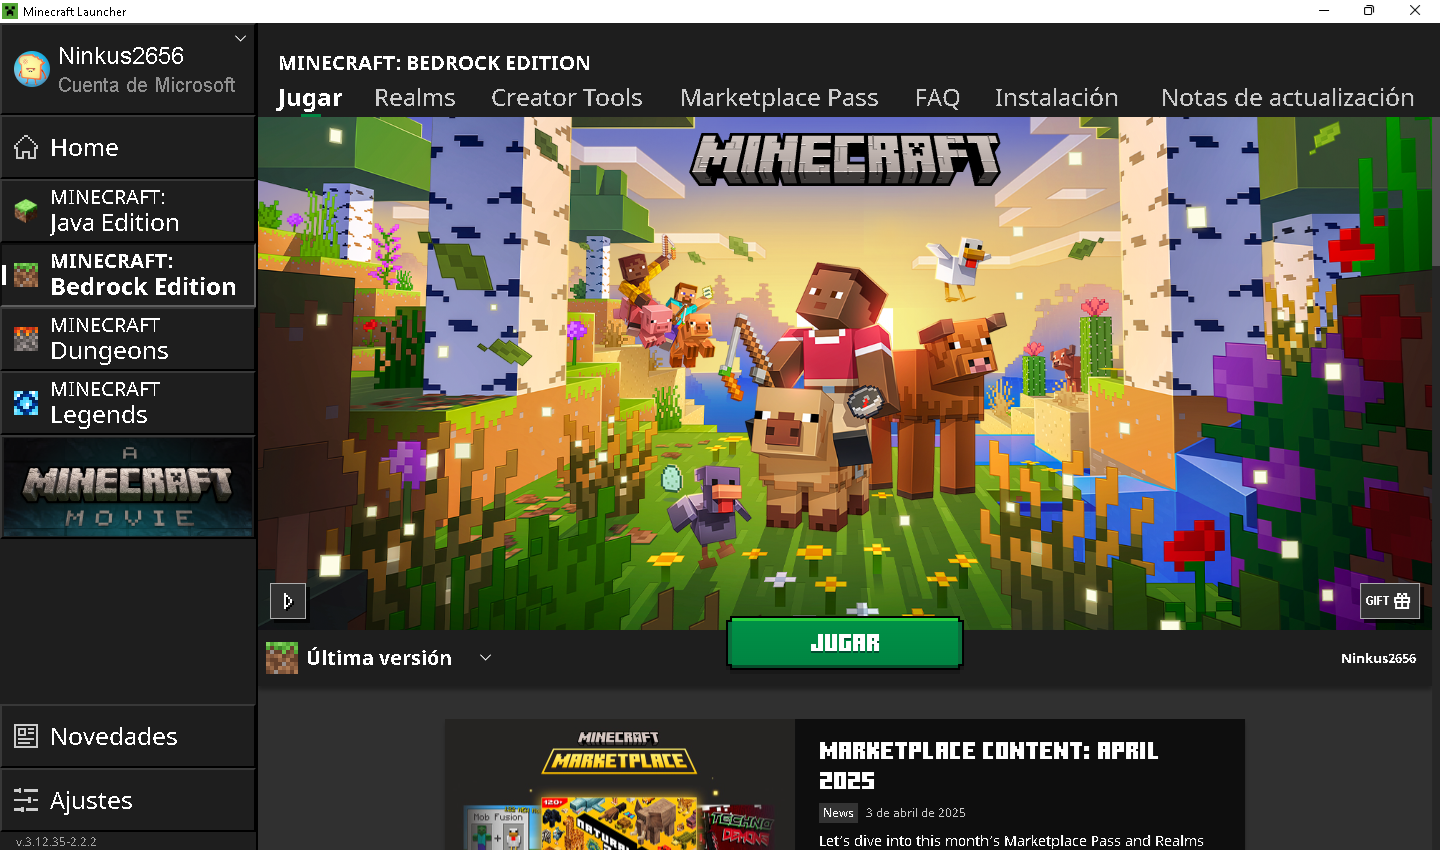Minimize the Minecraft Launcher window
Image resolution: width=1440 pixels, height=850 pixels.
tap(1324, 11)
